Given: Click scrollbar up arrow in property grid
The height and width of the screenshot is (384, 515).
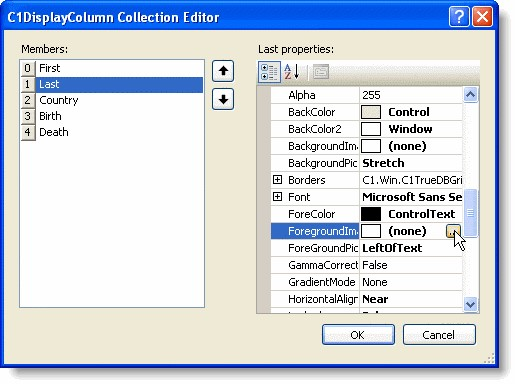Looking at the screenshot, I should (470, 95).
